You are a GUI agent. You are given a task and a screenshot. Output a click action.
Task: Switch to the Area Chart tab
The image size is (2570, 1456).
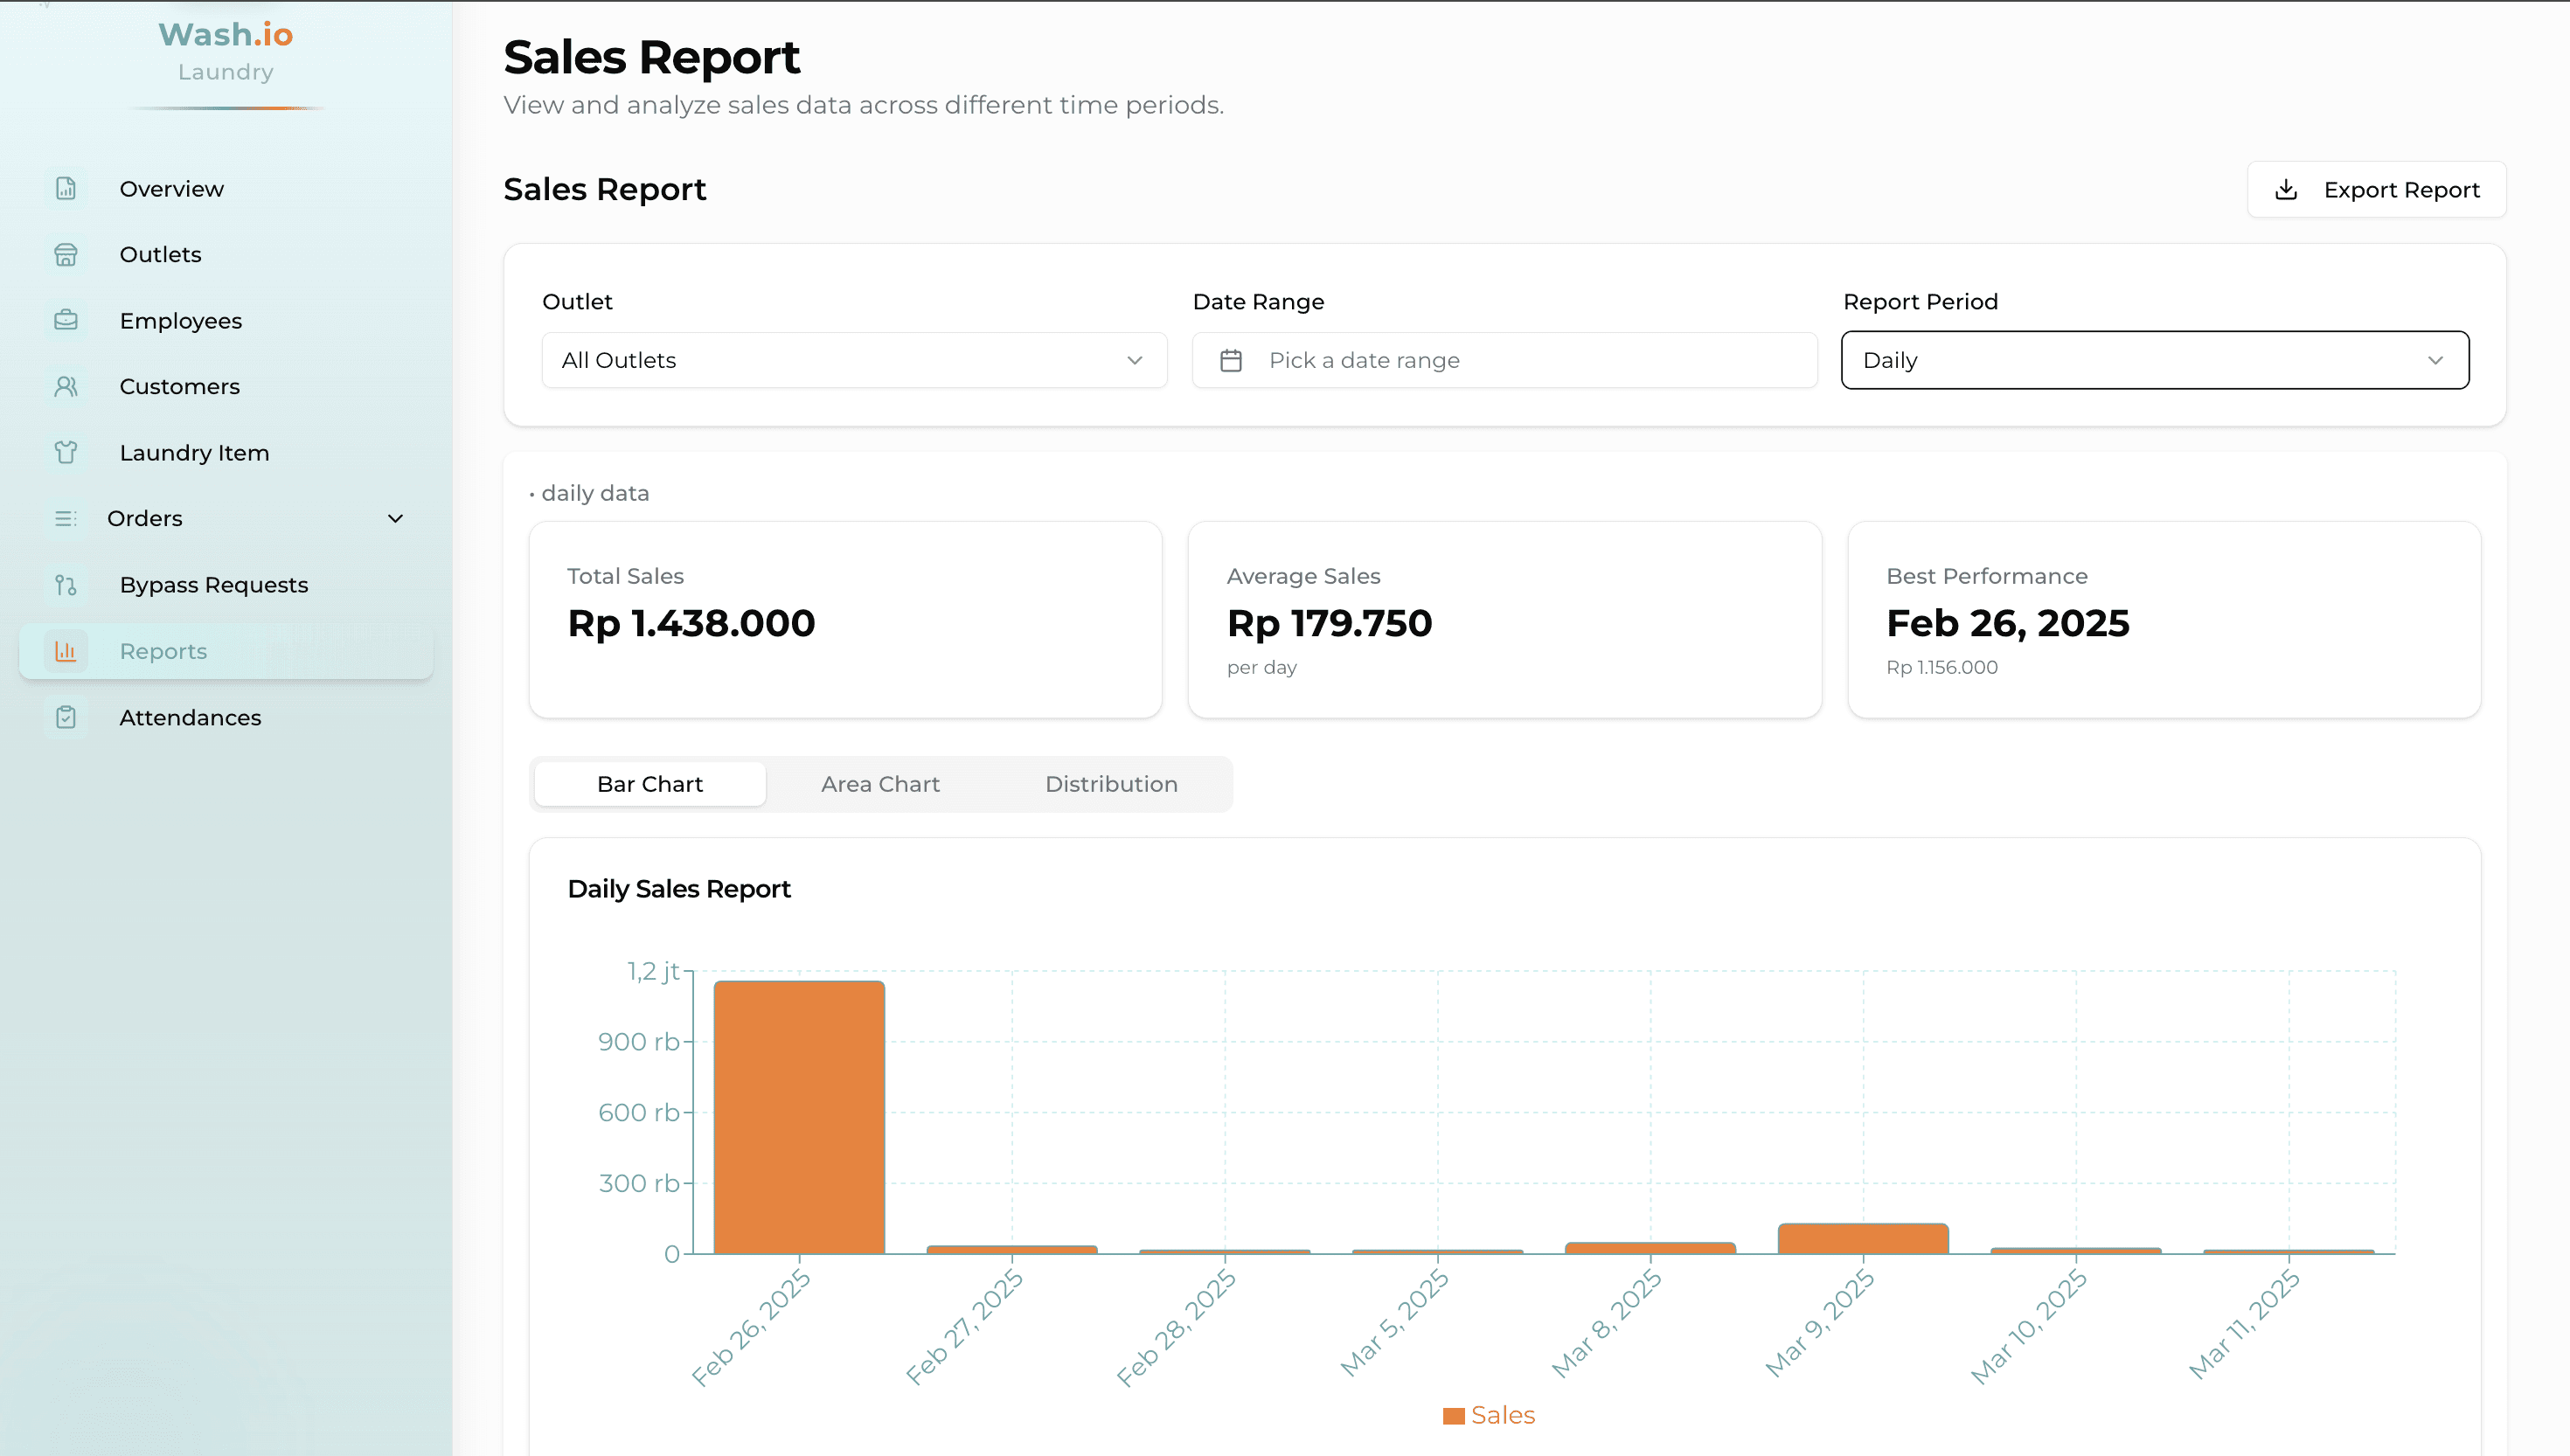[880, 784]
